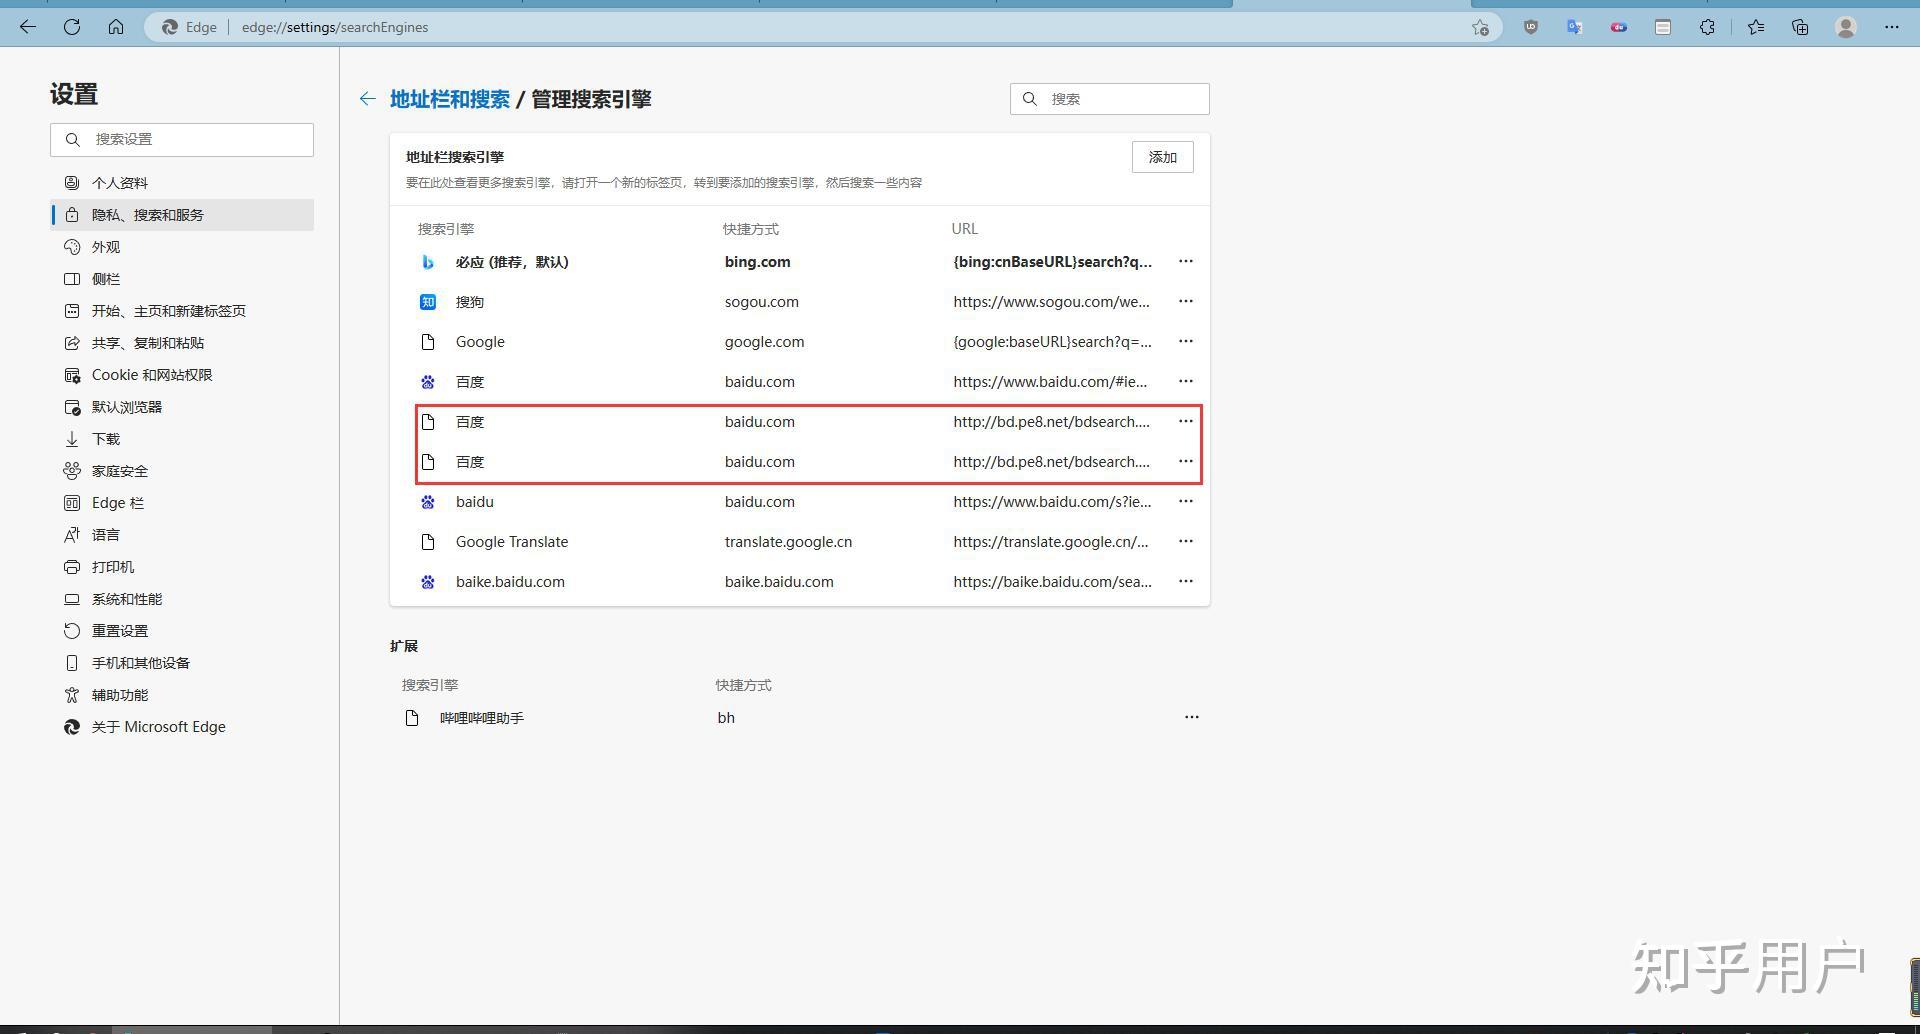
Task: Open more options for 搜狗 row
Action: click(x=1186, y=301)
